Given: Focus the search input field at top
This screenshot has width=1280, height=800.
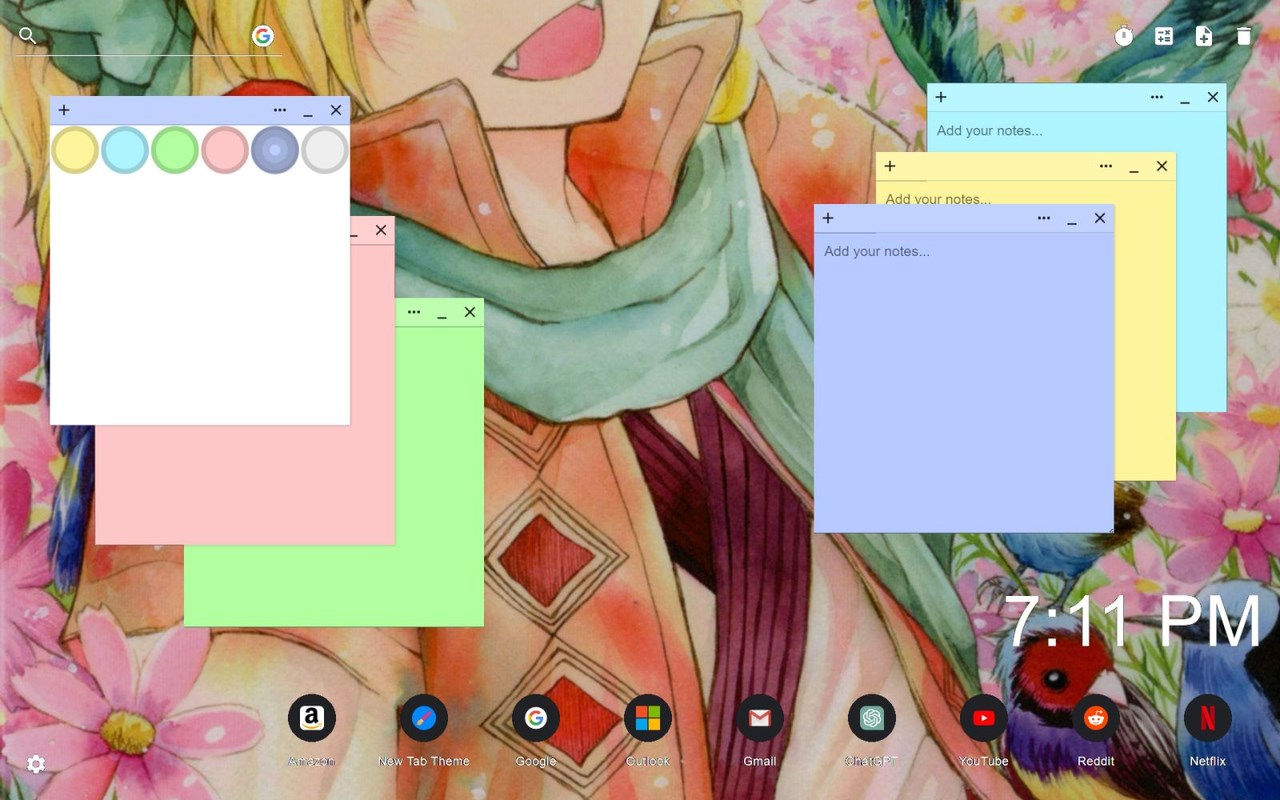Looking at the screenshot, I should 145,37.
